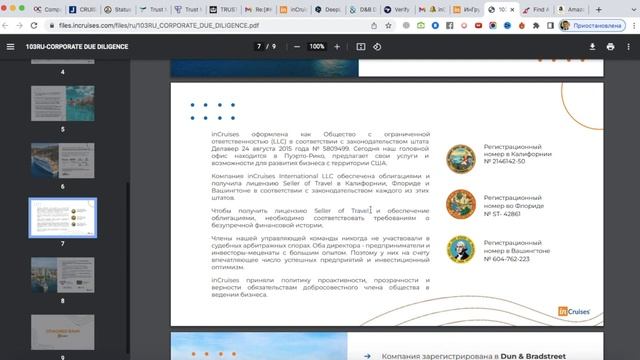Open Chrome's three-dot menu

coord(634,25)
